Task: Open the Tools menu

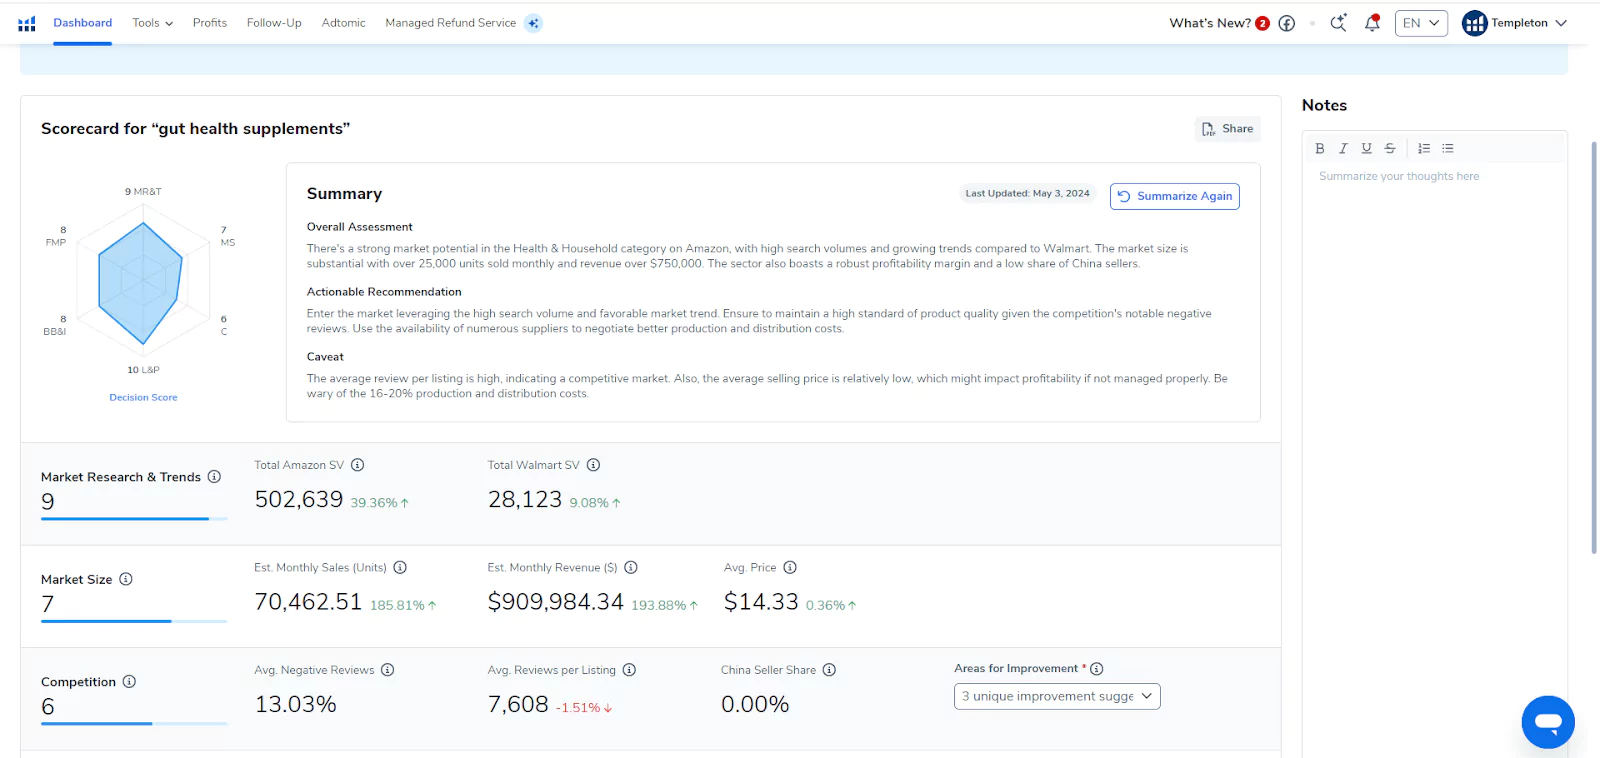Action: (x=152, y=23)
